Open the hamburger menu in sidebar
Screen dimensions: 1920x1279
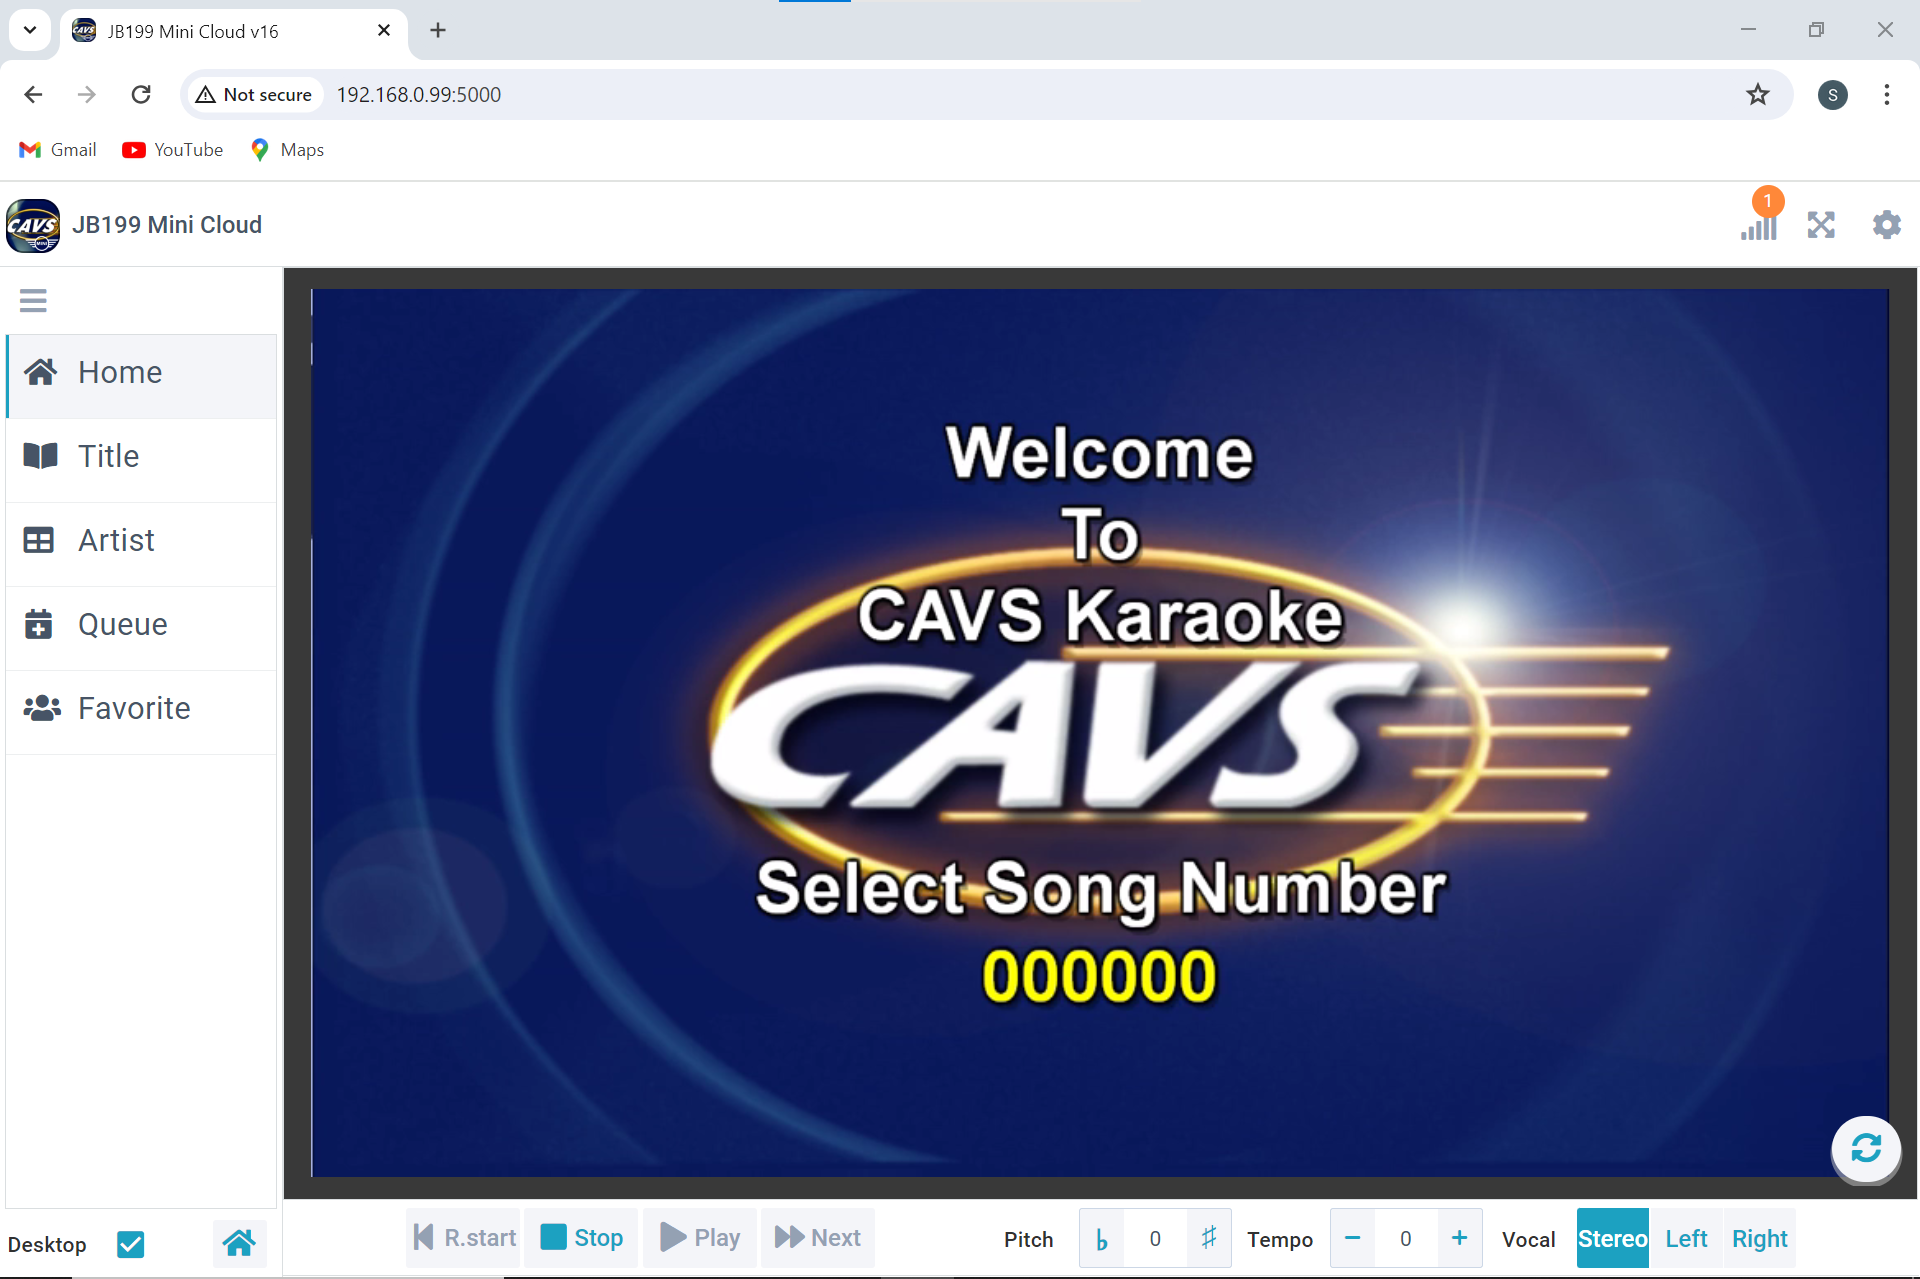click(33, 300)
